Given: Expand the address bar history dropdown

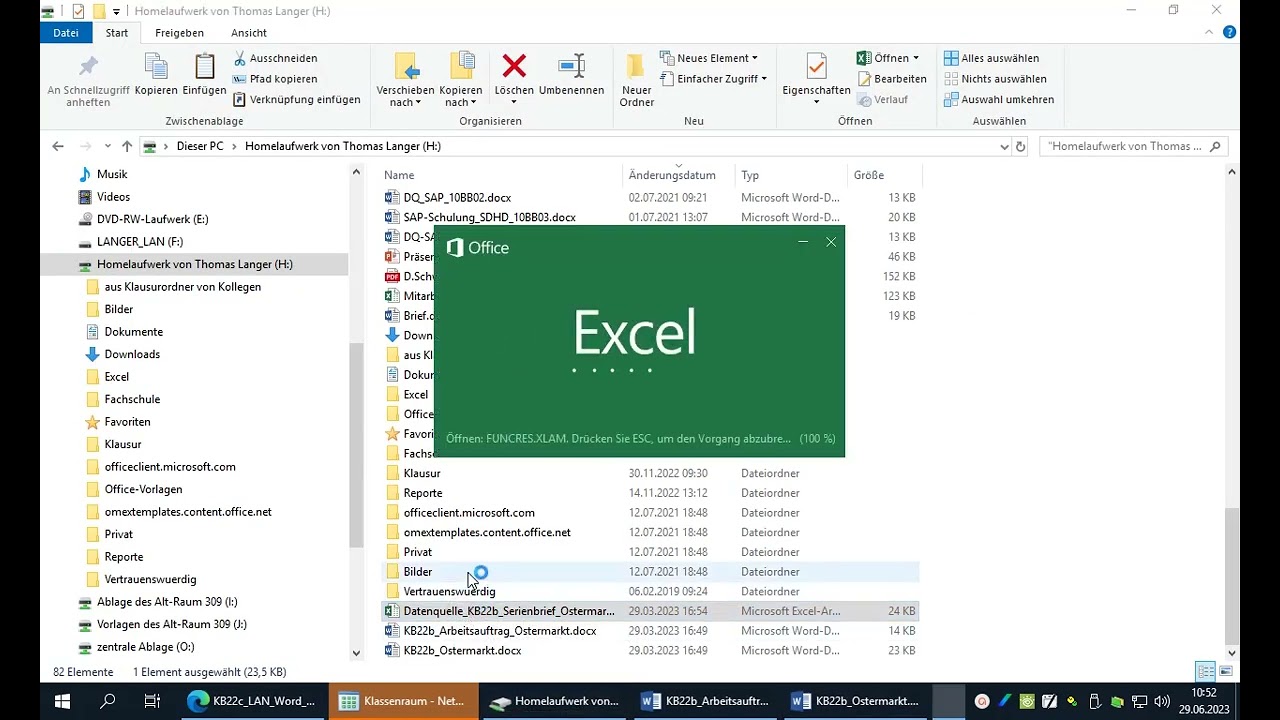Looking at the screenshot, I should tap(1004, 146).
